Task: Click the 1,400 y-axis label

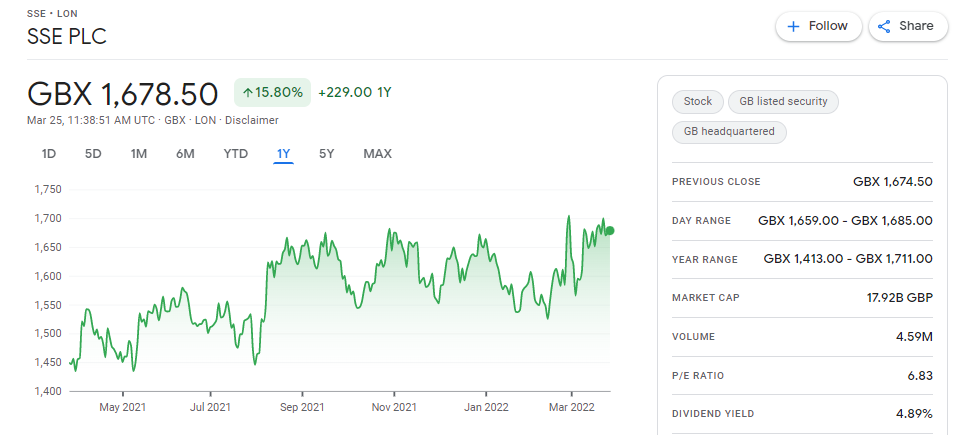Action: [48, 391]
